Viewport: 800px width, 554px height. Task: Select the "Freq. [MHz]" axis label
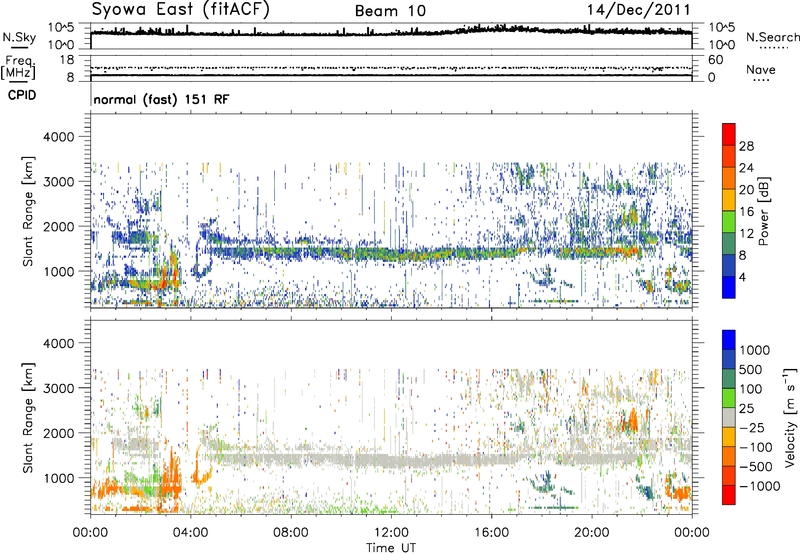click(x=18, y=68)
